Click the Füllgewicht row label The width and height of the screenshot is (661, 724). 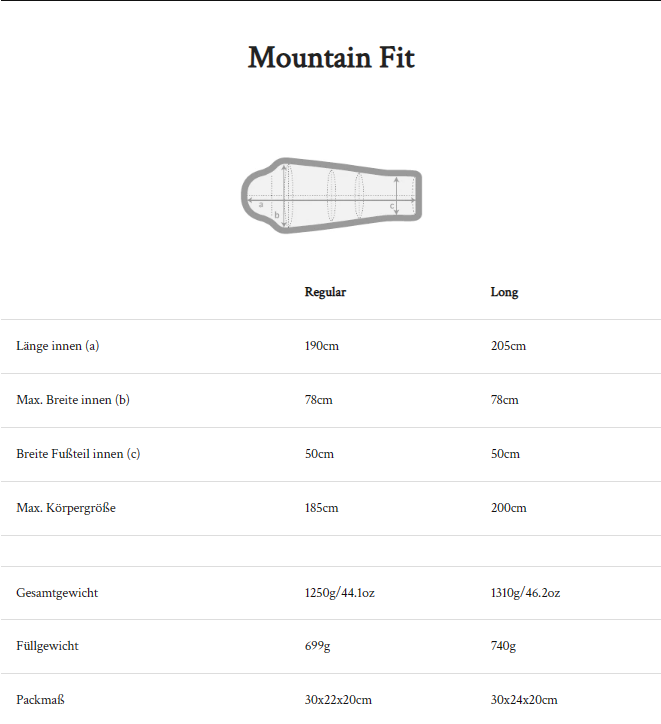coord(47,646)
